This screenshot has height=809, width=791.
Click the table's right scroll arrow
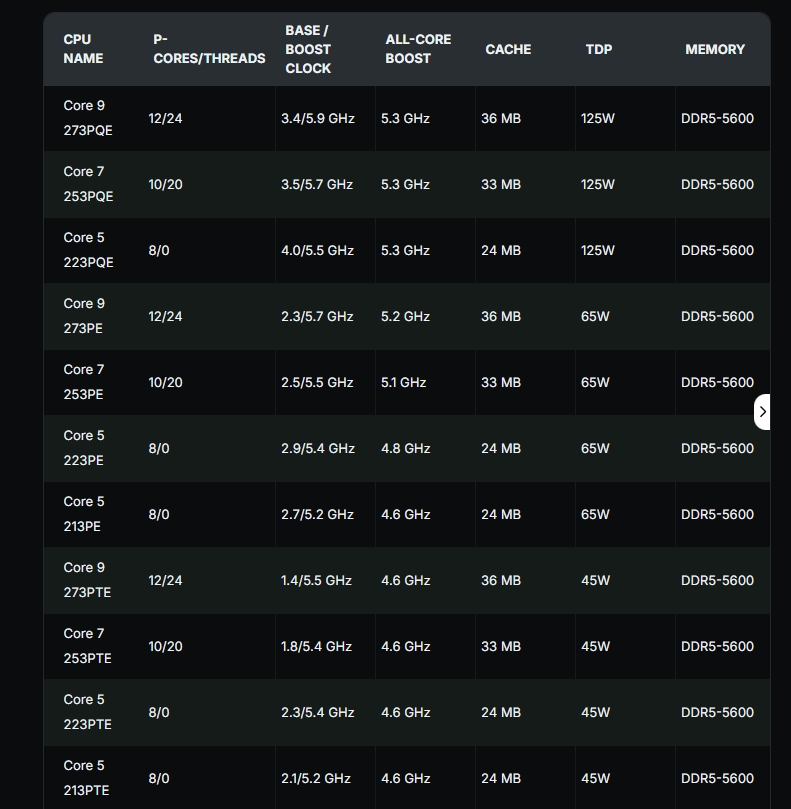pyautogui.click(x=762, y=412)
